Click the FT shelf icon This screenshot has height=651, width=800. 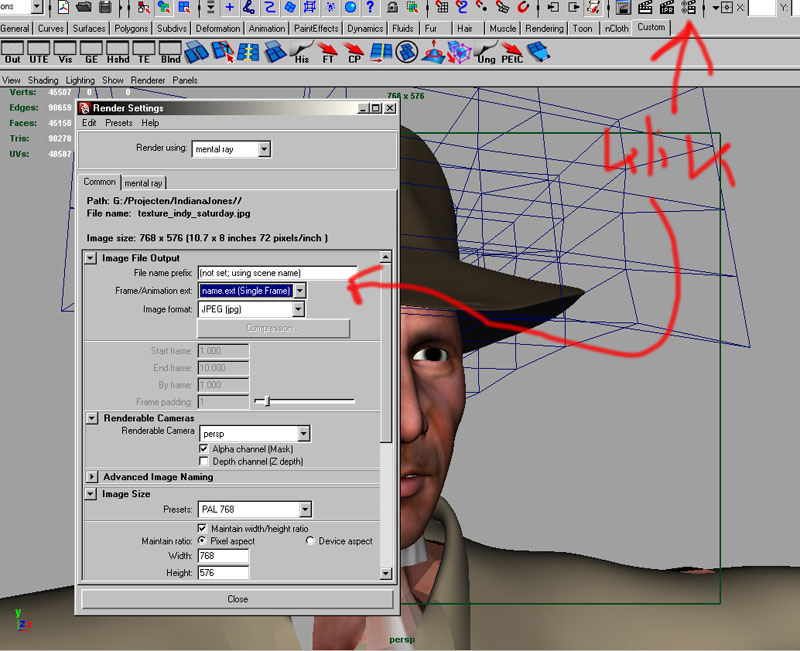(328, 53)
